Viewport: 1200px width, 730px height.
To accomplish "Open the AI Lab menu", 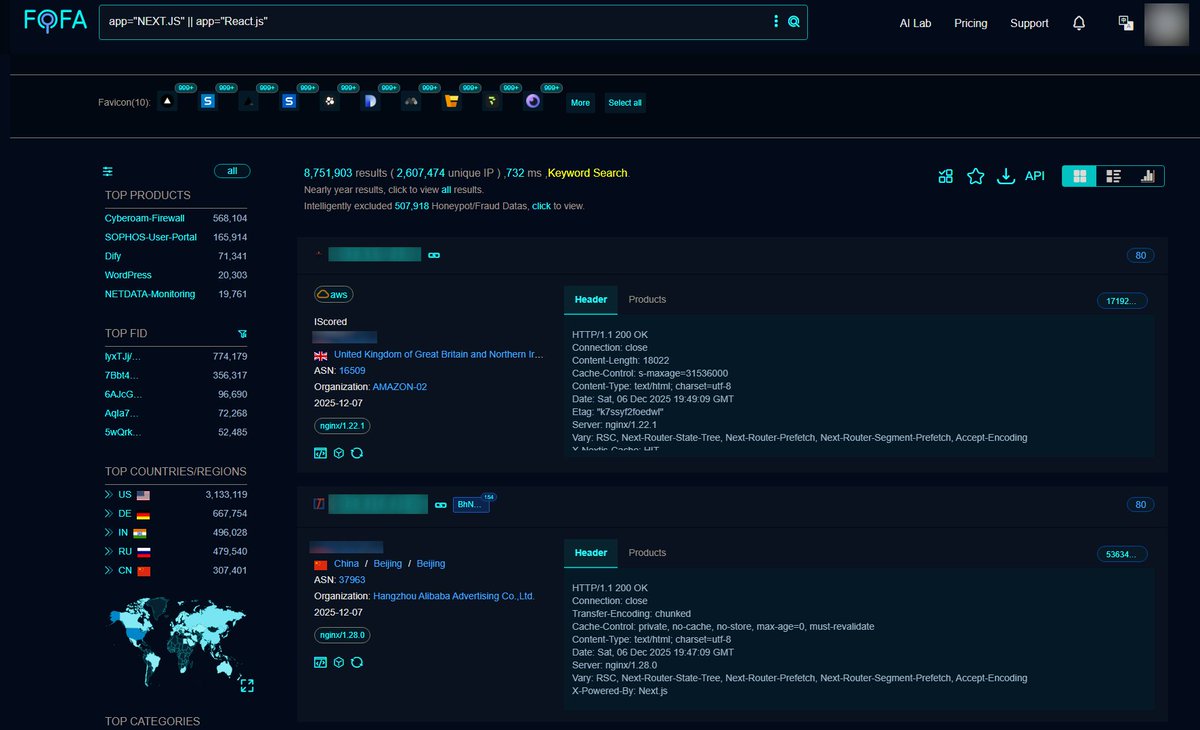I will coord(915,23).
